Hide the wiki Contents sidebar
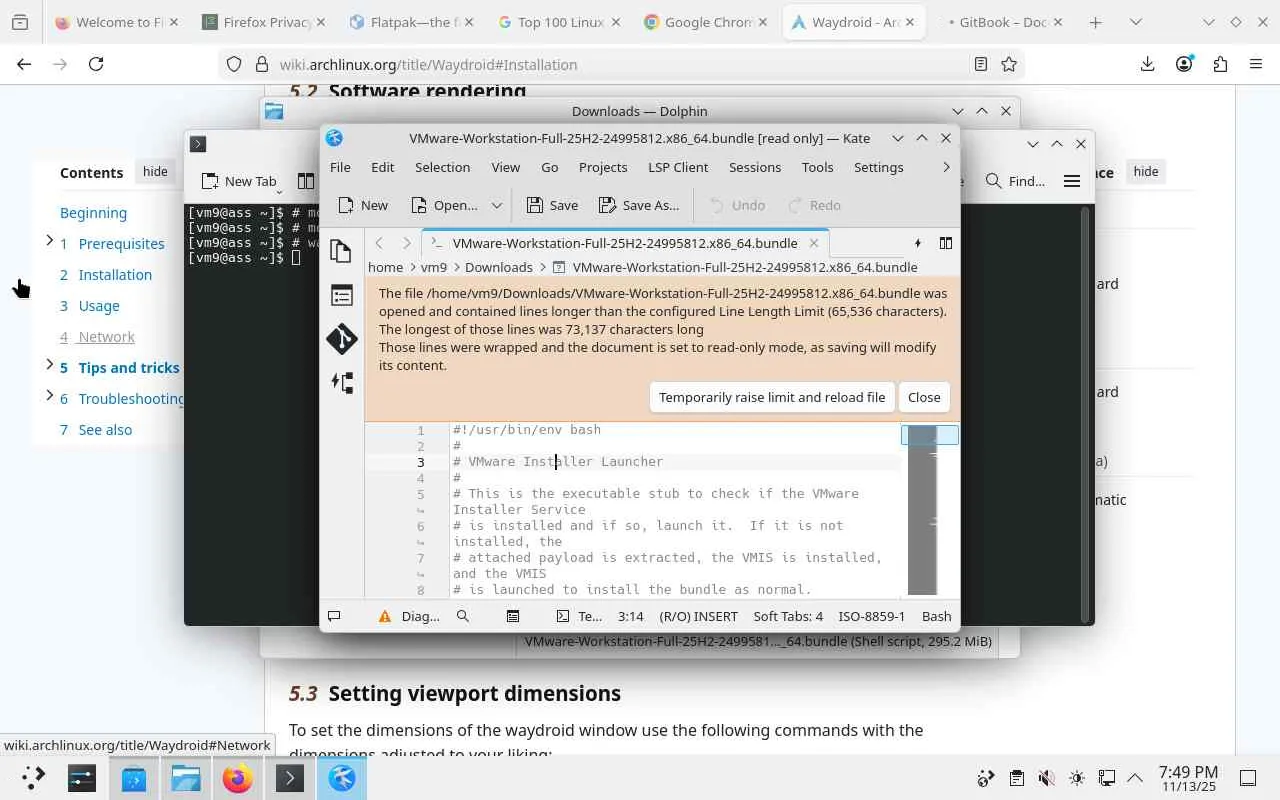The height and width of the screenshot is (800, 1280). click(155, 171)
